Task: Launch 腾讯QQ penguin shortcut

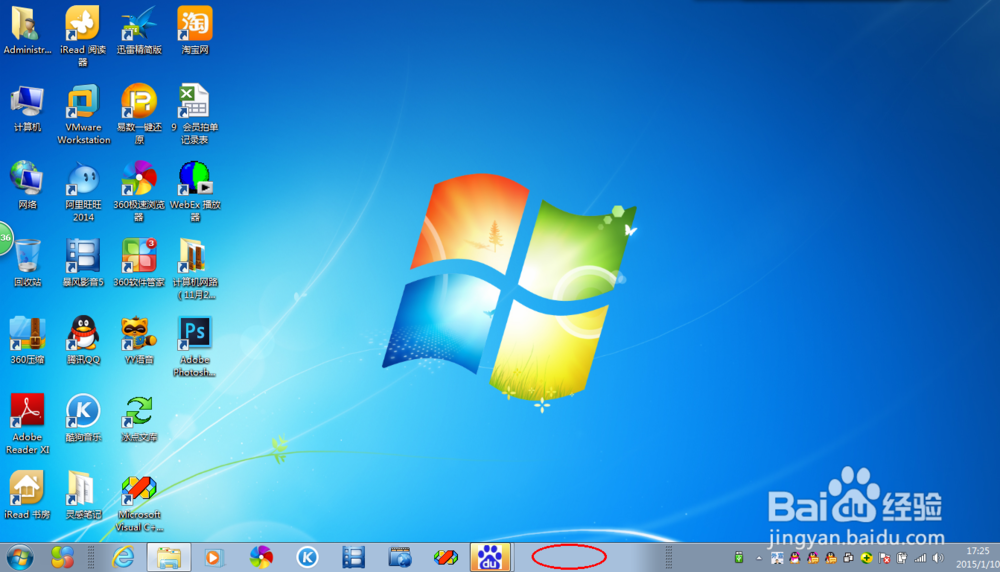Action: (83, 341)
